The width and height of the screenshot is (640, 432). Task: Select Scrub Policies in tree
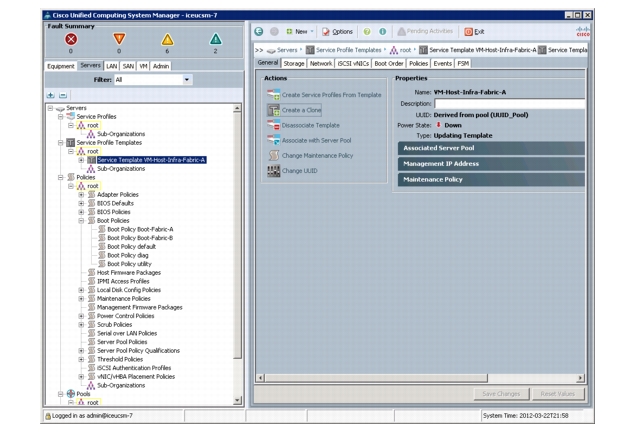(114, 325)
